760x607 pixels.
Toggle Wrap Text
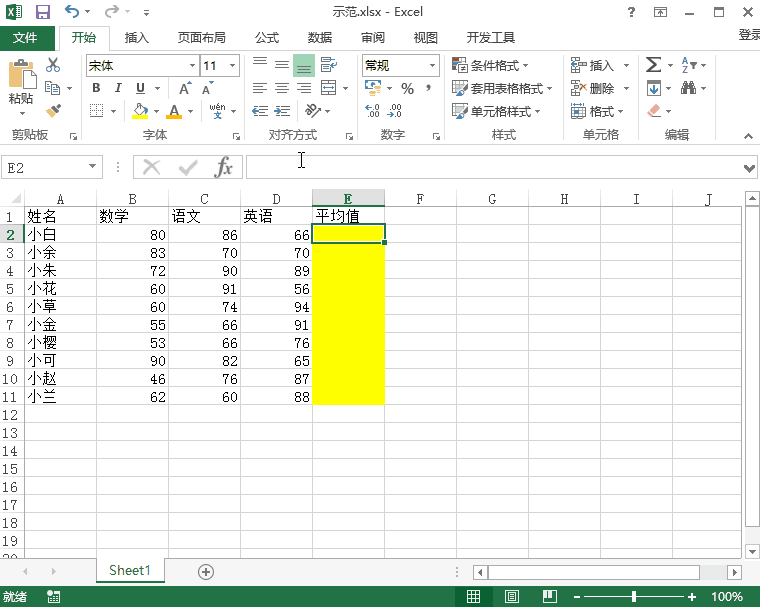(x=329, y=65)
